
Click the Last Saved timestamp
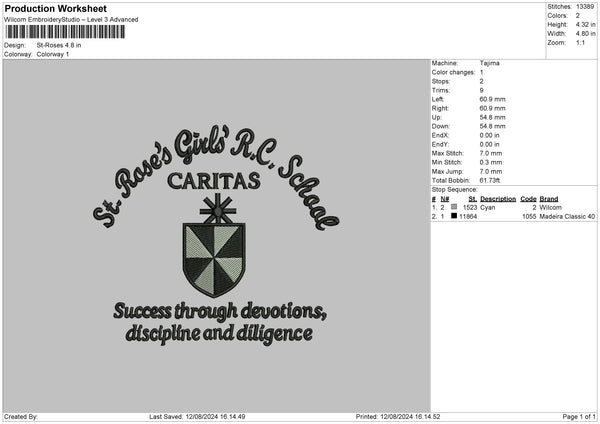(x=197, y=416)
